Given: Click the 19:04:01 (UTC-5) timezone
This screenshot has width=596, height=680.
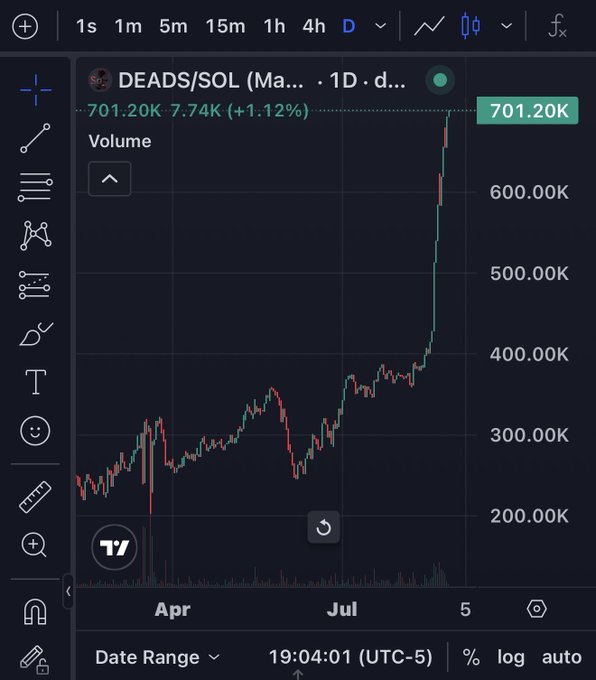Looking at the screenshot, I should (350, 657).
